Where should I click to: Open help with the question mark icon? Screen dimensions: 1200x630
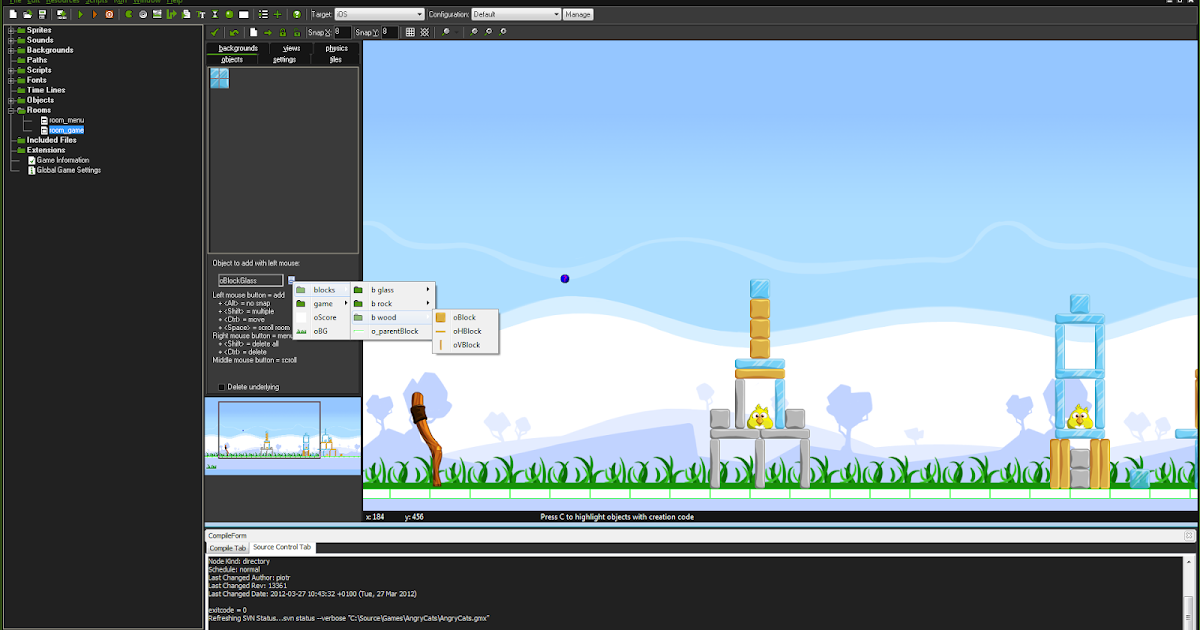coord(297,15)
